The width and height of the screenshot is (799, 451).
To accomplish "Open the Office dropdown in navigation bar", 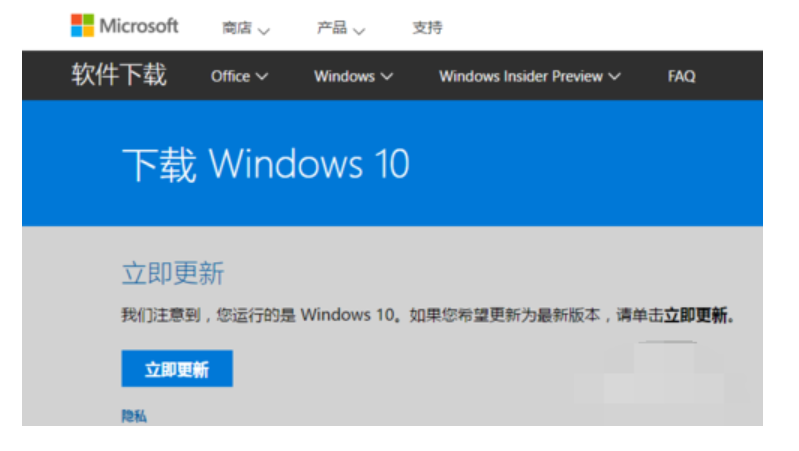I will click(230, 76).
